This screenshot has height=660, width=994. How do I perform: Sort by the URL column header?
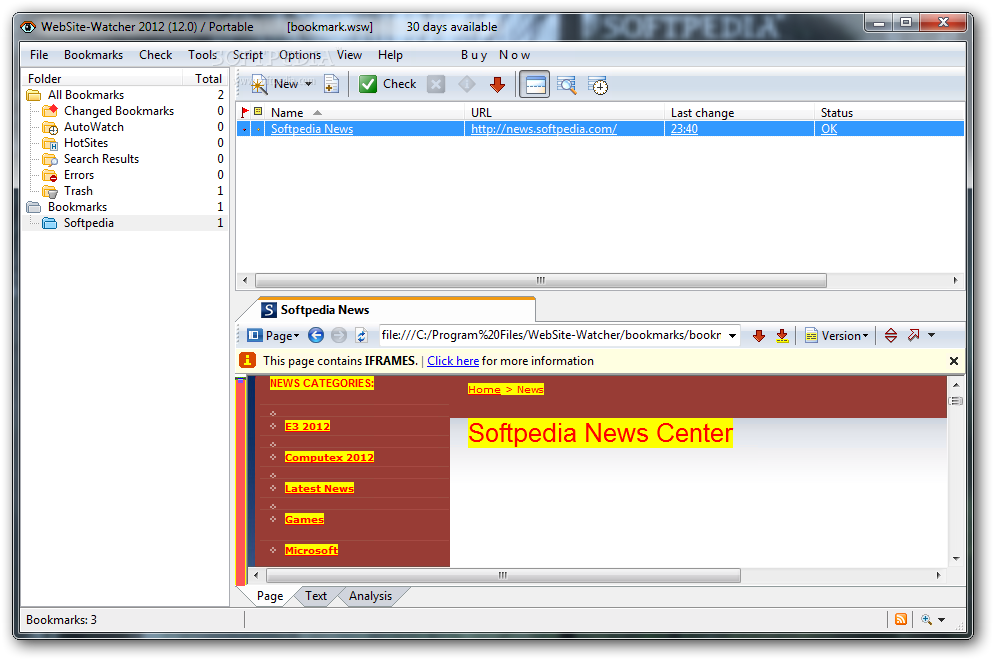(x=564, y=112)
